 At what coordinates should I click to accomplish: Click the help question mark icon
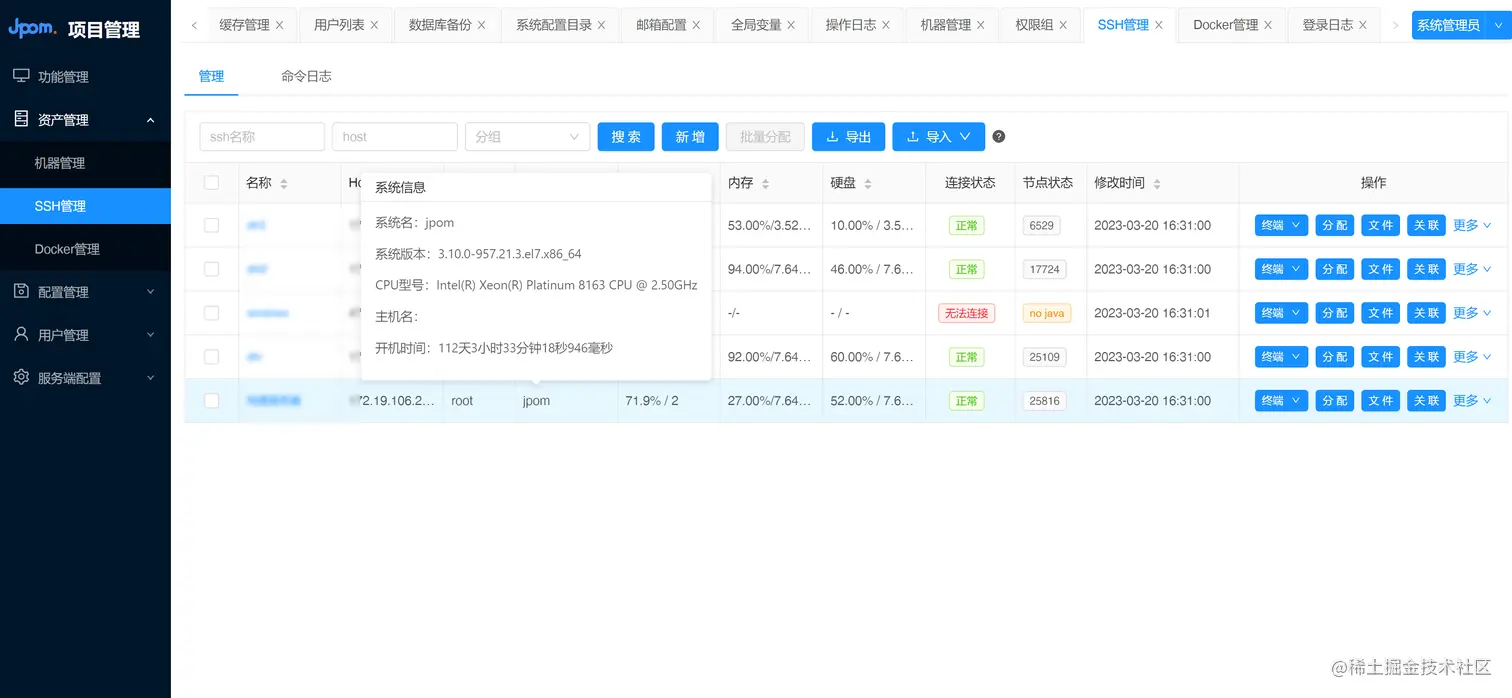[x=998, y=136]
